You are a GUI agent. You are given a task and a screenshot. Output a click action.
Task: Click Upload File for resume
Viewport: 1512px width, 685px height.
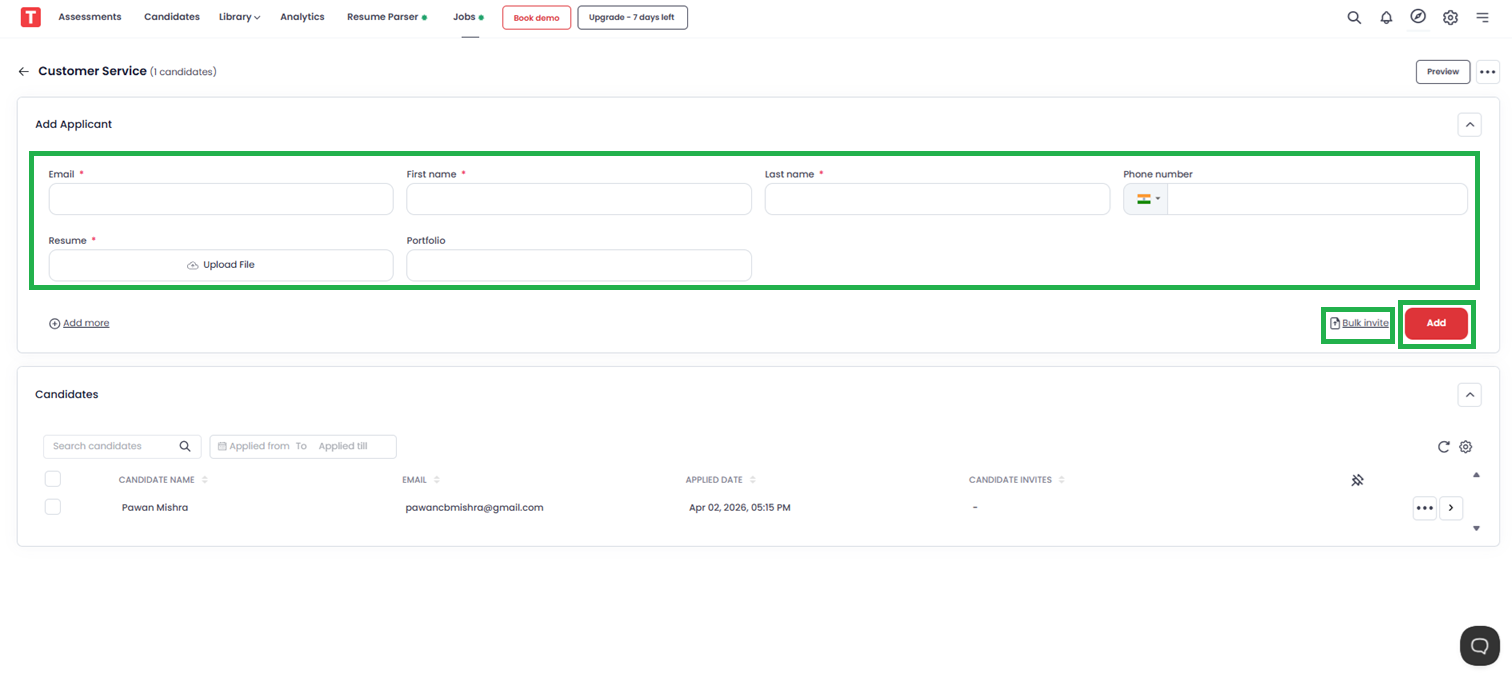(221, 265)
